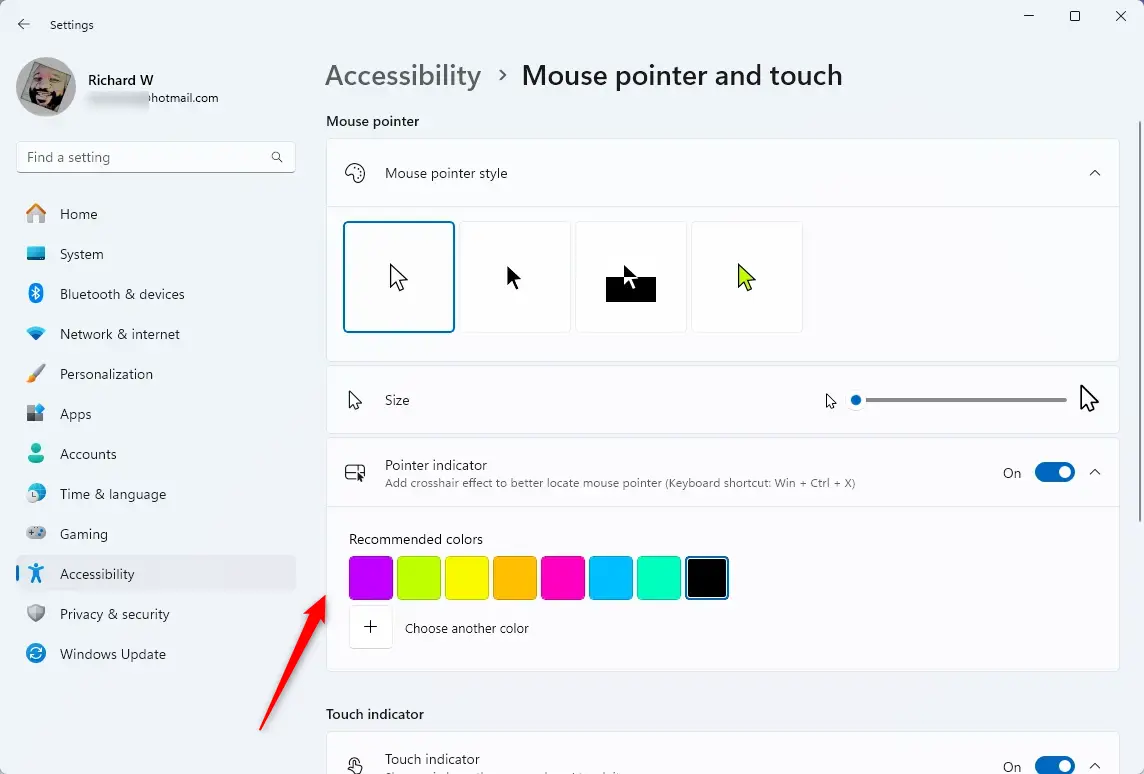Open Home settings page
This screenshot has width=1144, height=774.
pos(155,214)
